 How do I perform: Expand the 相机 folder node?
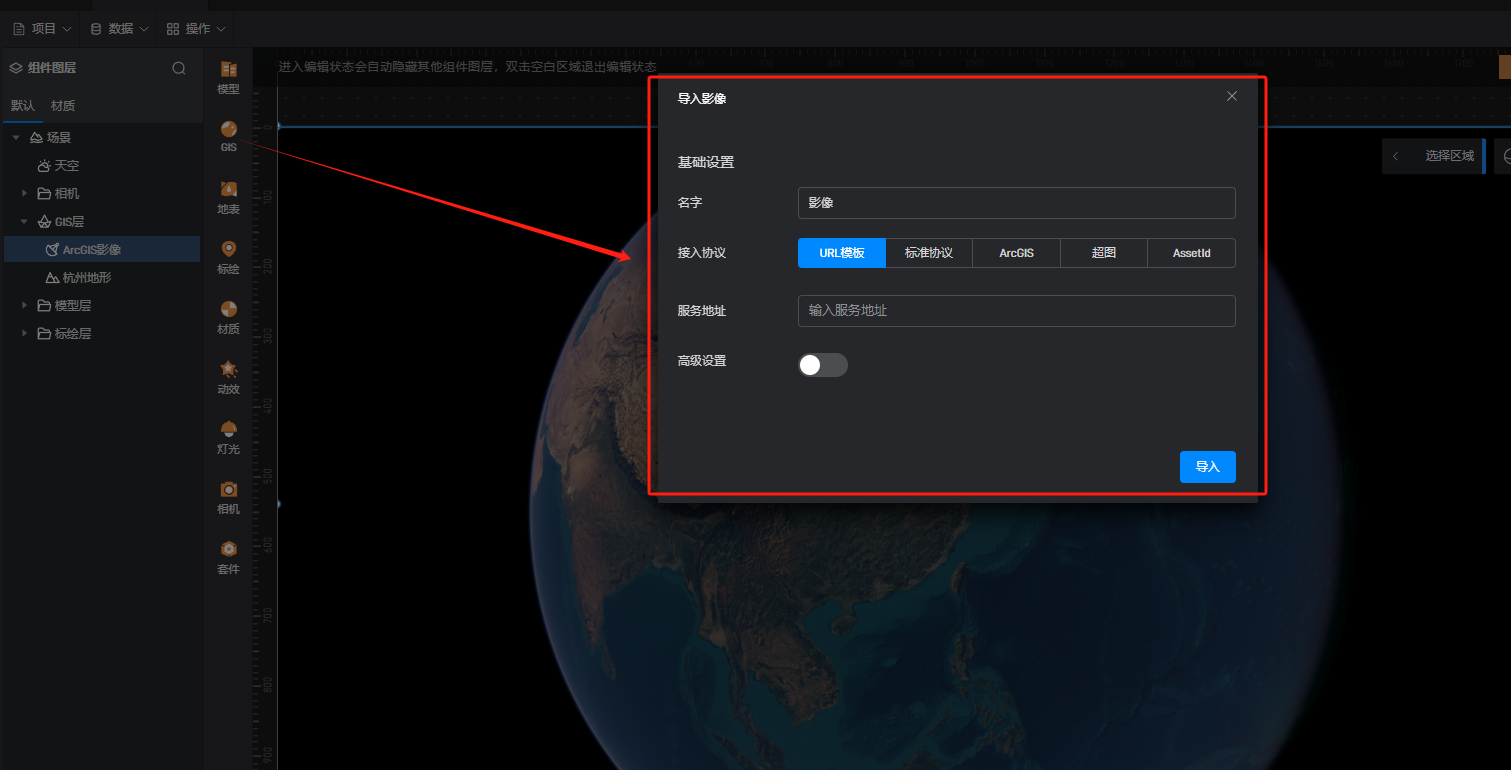[24, 193]
